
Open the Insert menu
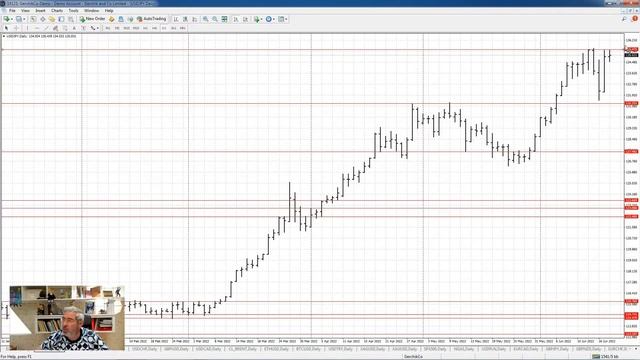(x=40, y=11)
